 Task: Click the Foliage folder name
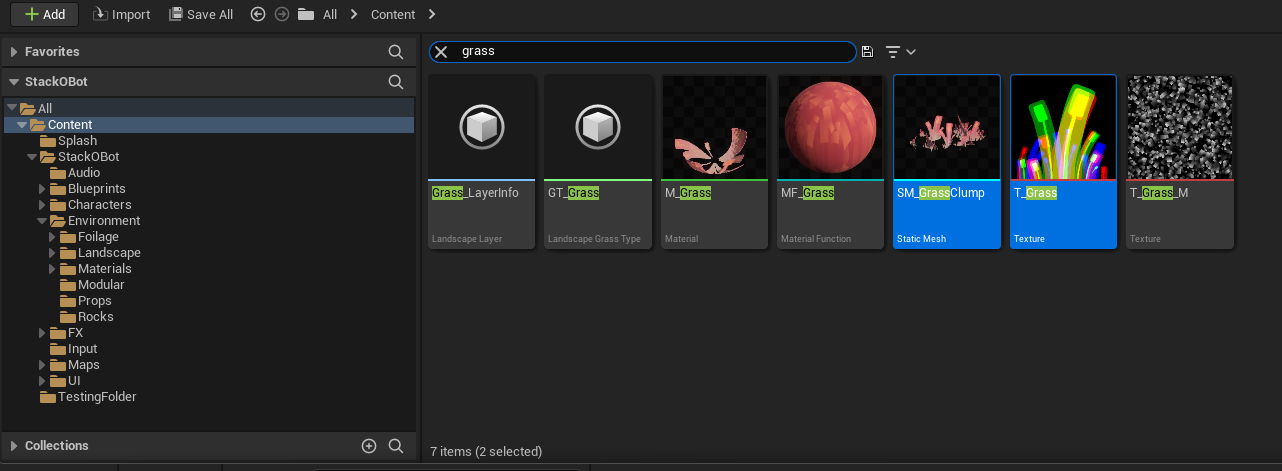[98, 237]
